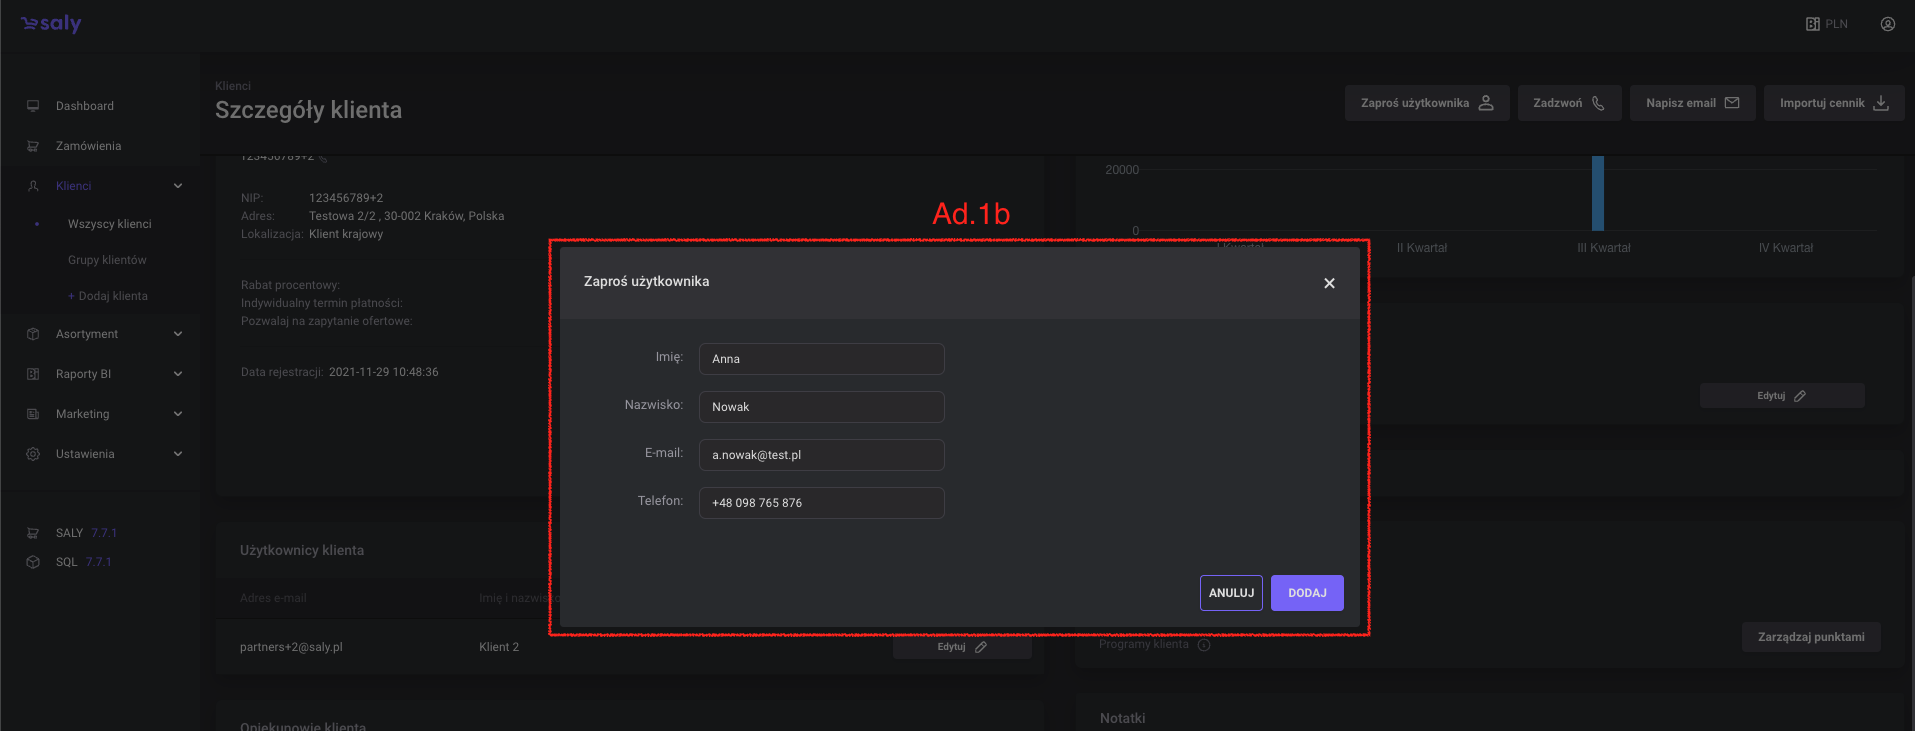Image resolution: width=1915 pixels, height=731 pixels.
Task: Click the PLN currency icon
Action: pyautogui.click(x=1813, y=24)
